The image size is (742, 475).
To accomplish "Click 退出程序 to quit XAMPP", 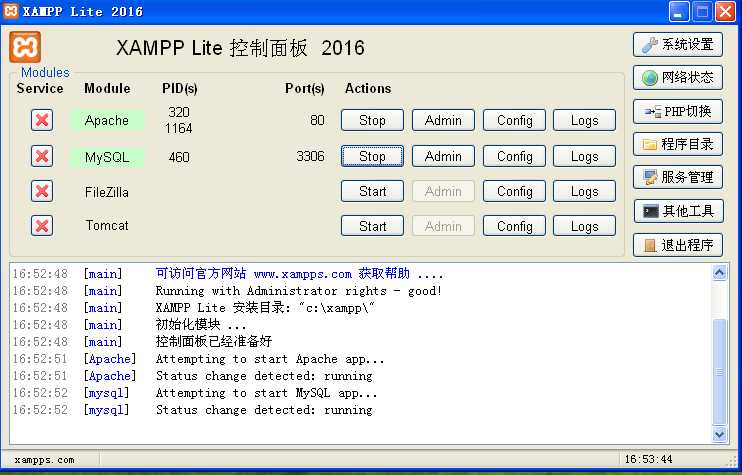I will point(678,245).
